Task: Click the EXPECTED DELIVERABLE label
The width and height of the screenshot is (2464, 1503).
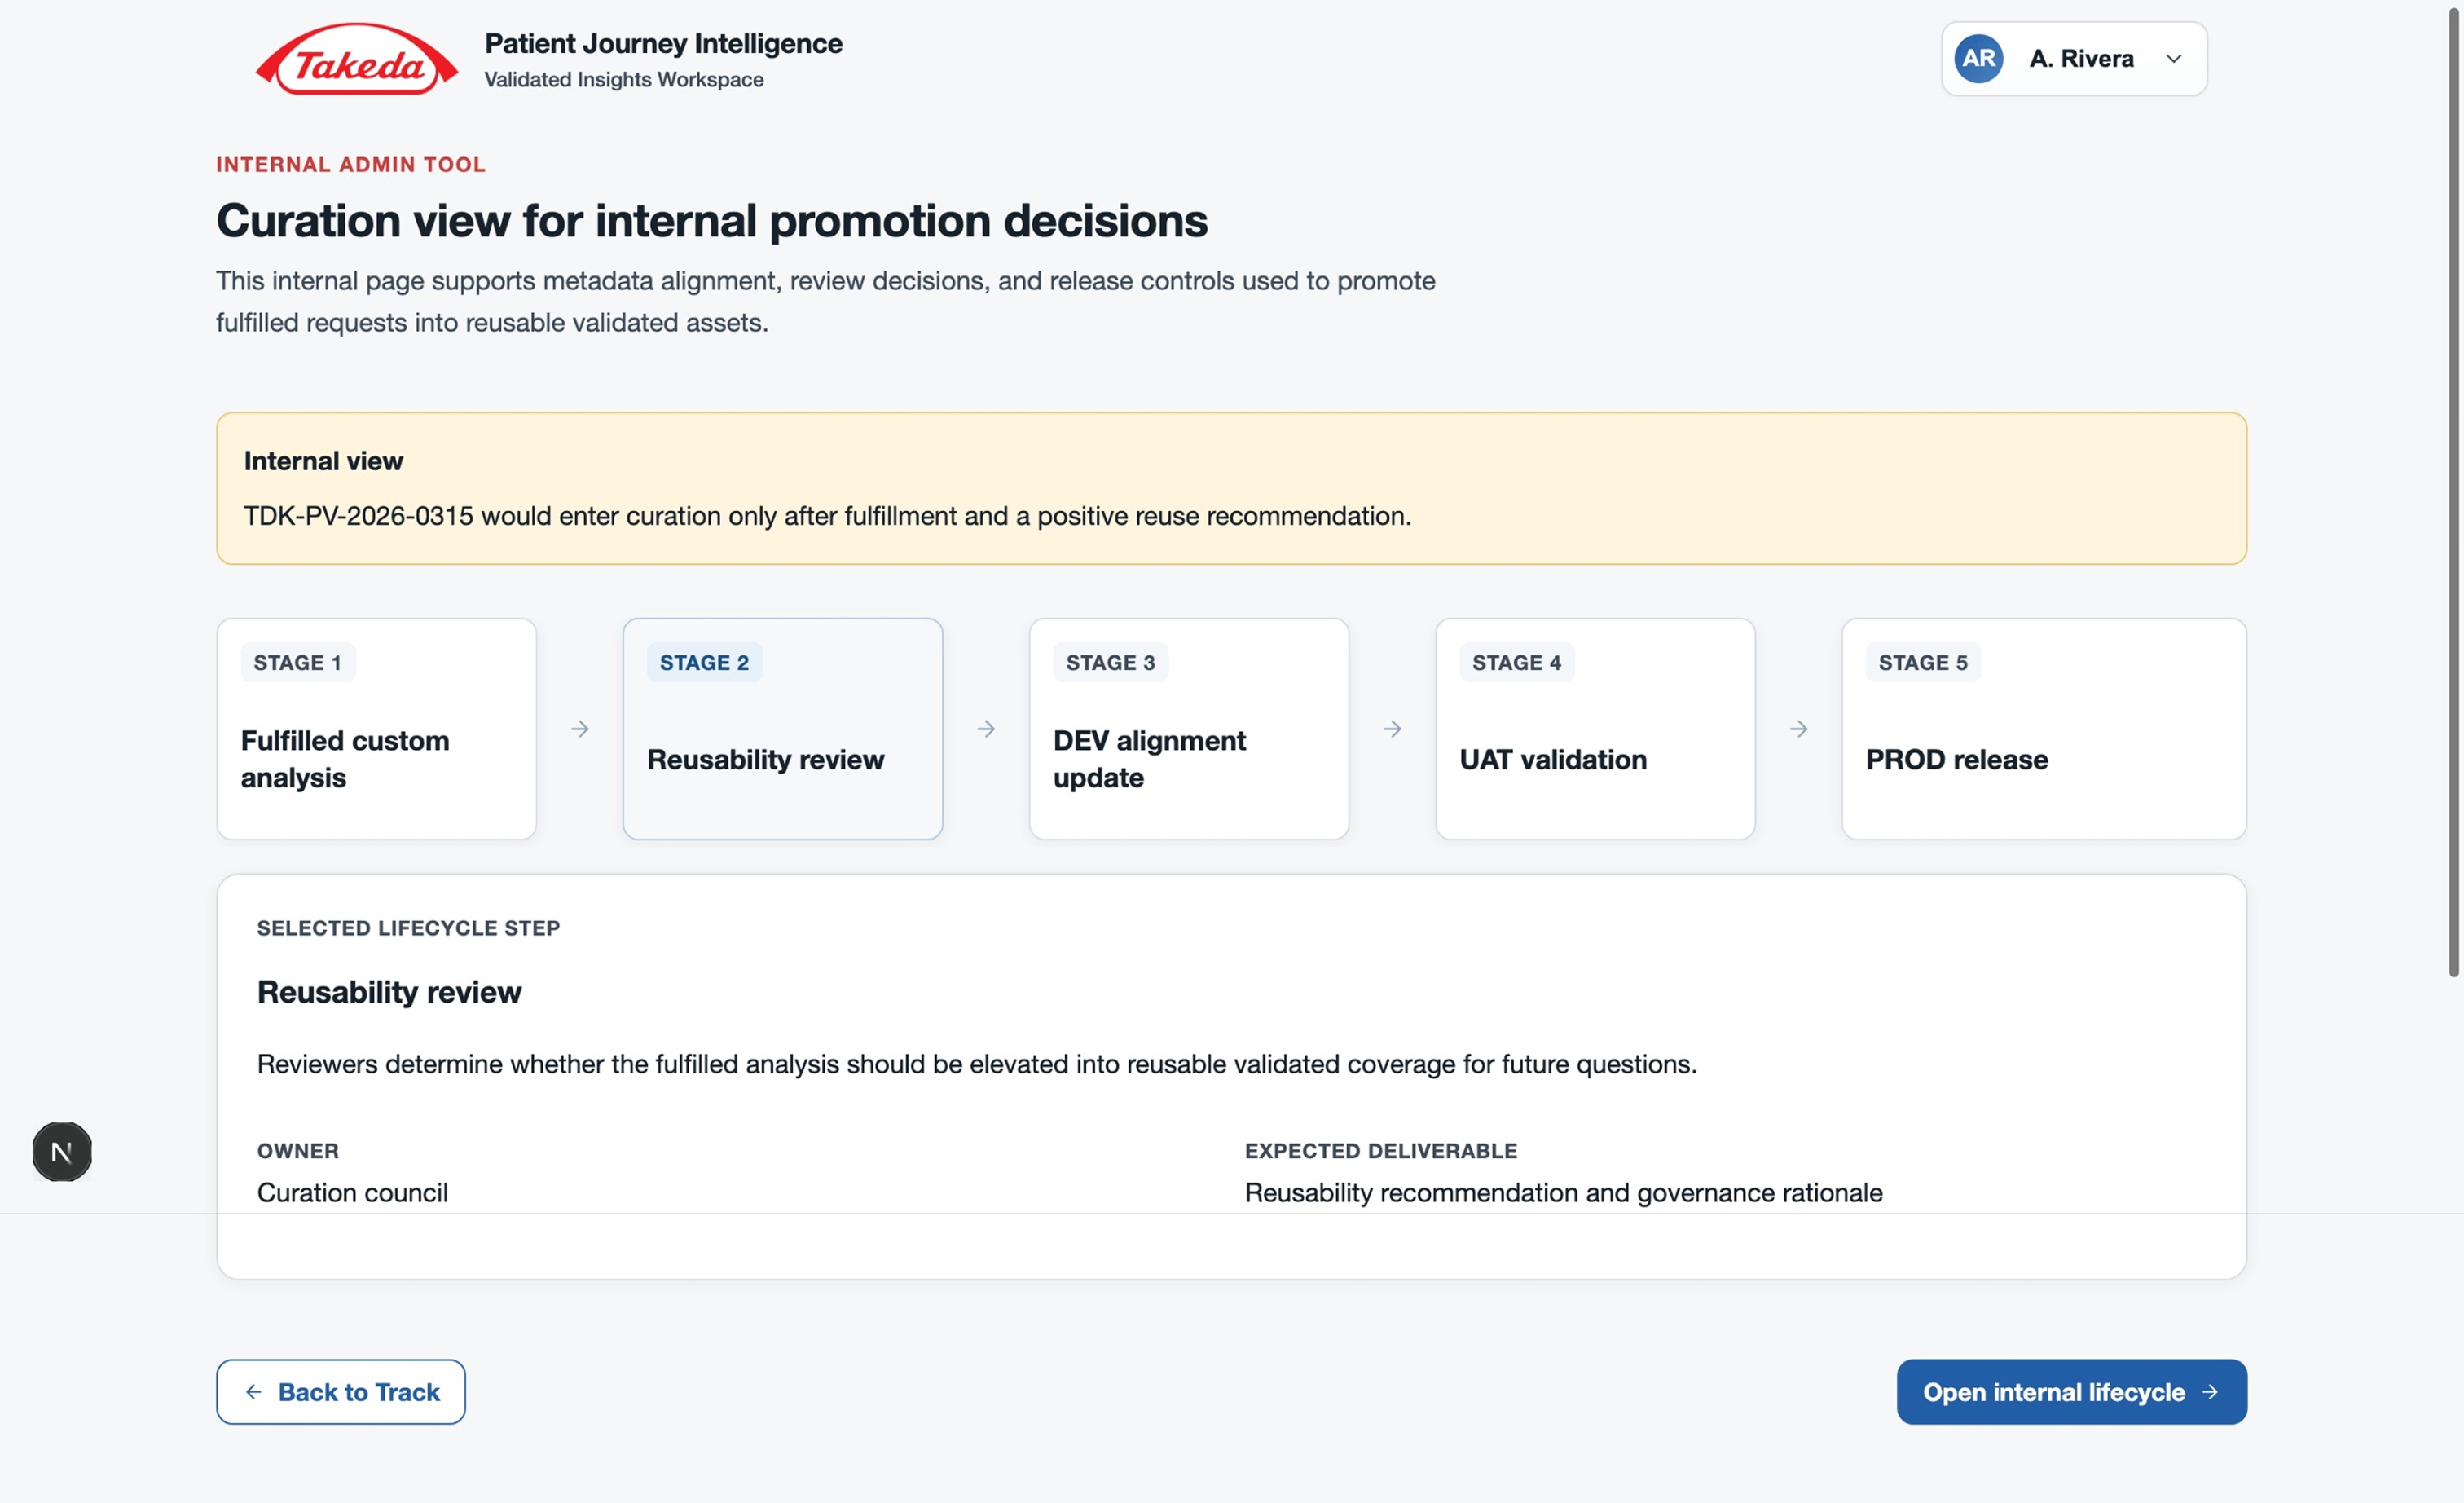Action: point(1380,1151)
